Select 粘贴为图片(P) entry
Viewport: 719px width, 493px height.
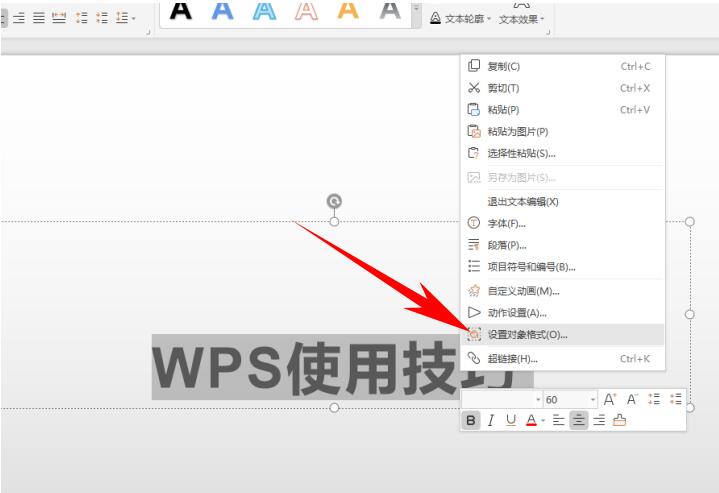click(x=563, y=132)
